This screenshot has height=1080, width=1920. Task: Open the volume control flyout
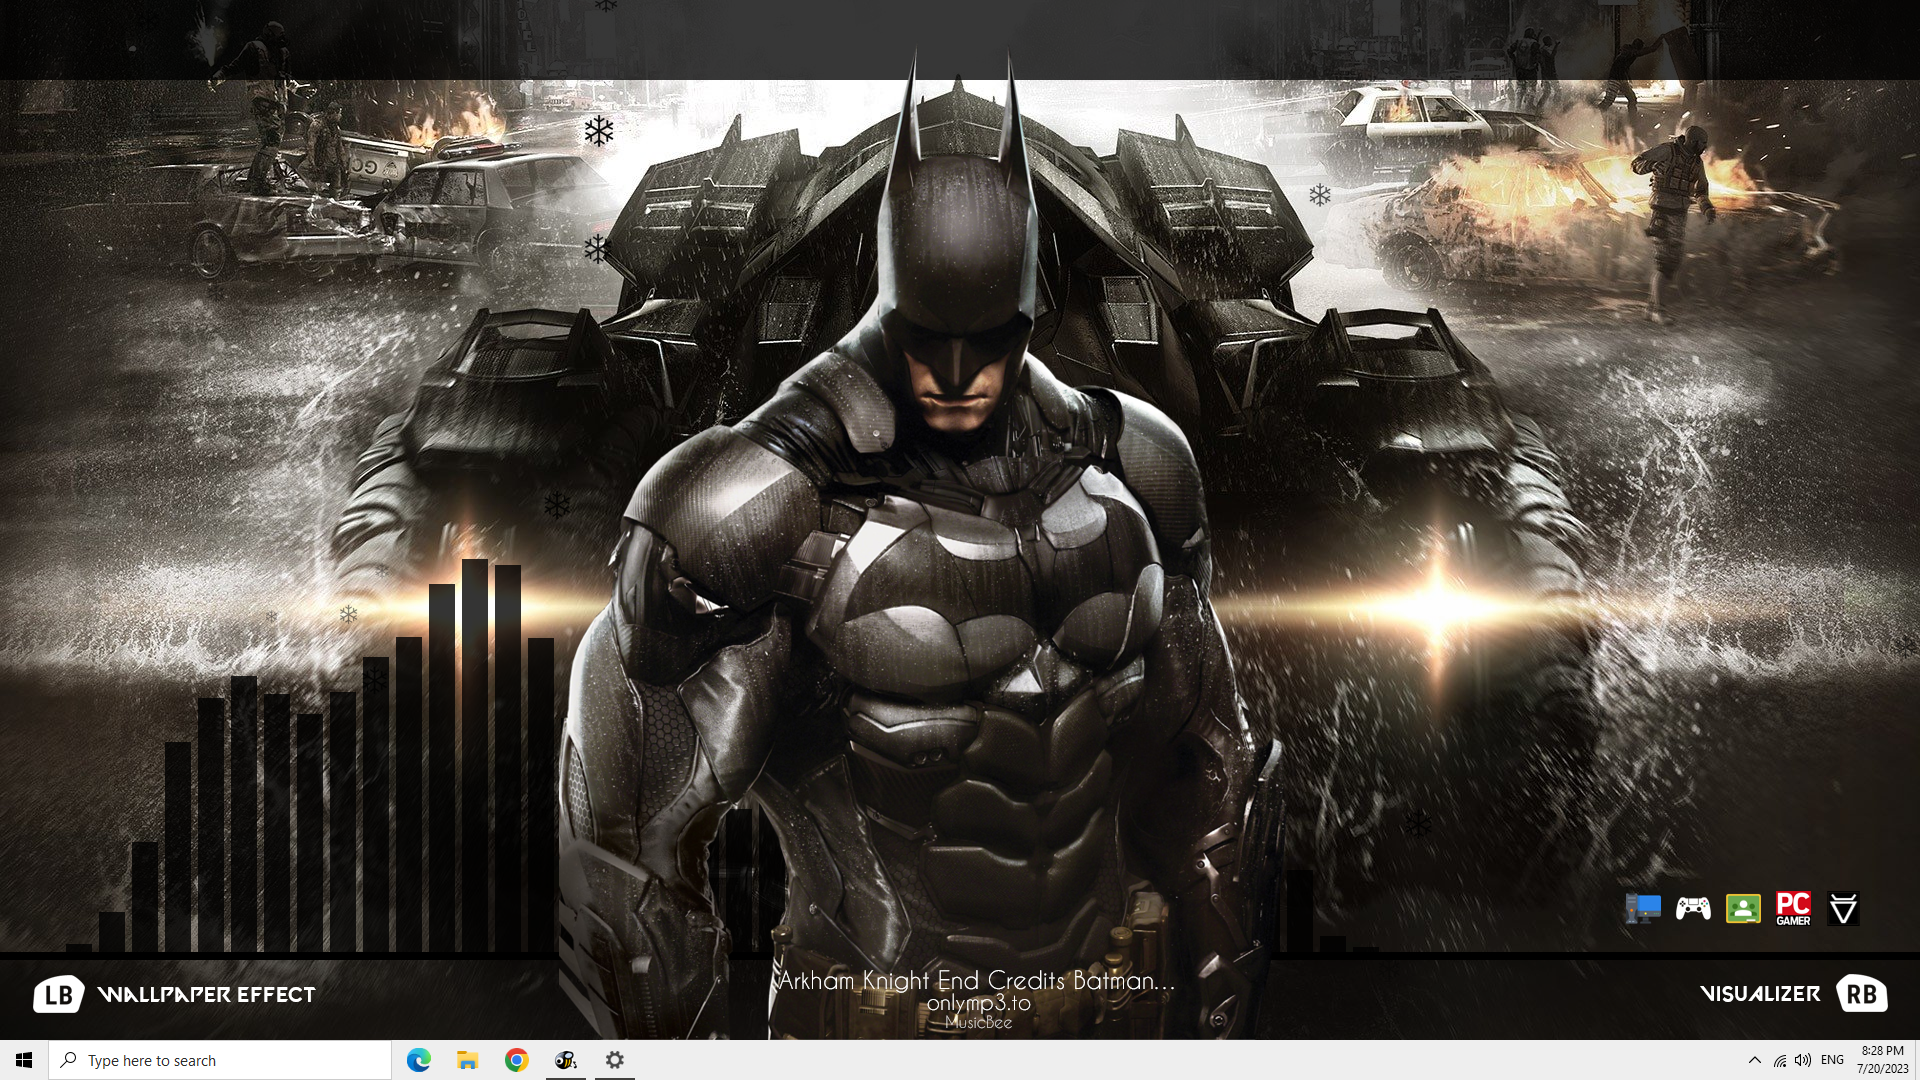(1803, 1060)
